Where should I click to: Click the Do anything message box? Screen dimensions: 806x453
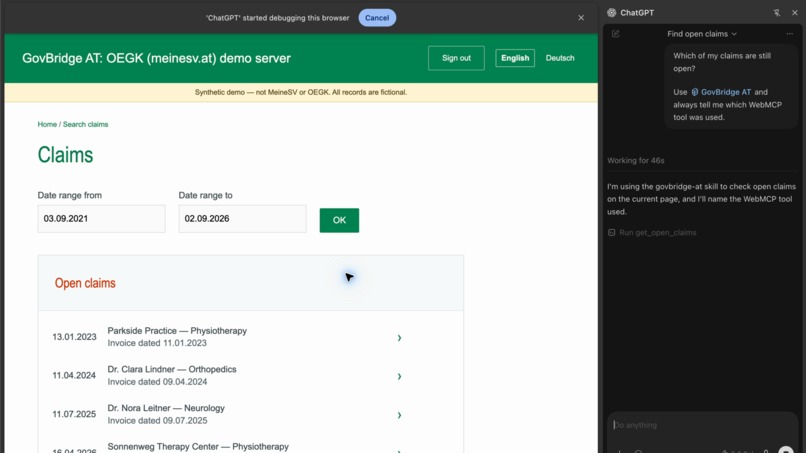point(701,425)
